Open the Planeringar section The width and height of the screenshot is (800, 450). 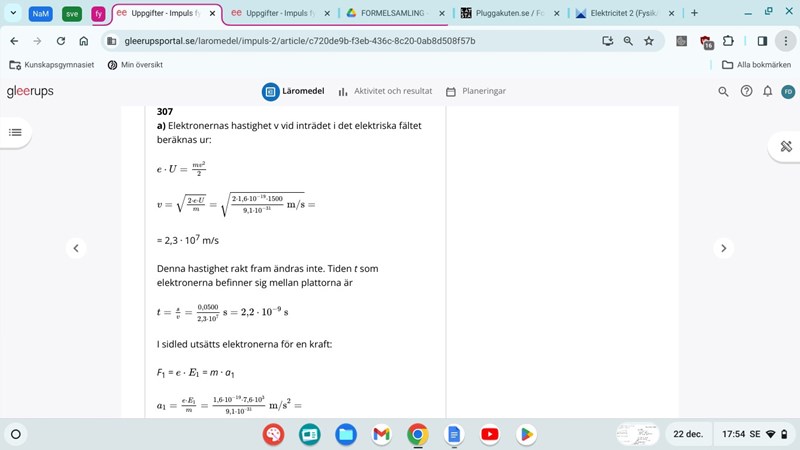pyautogui.click(x=476, y=91)
